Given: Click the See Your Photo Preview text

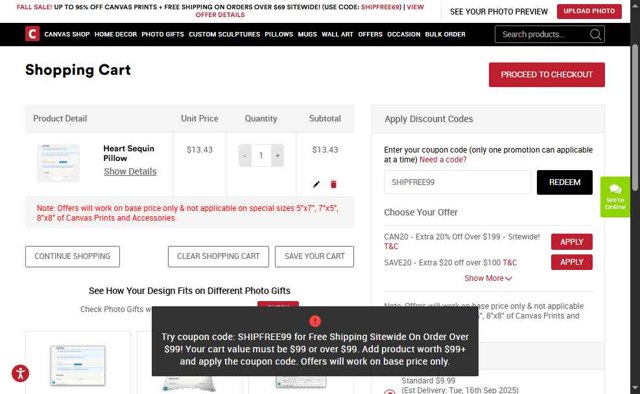Looking at the screenshot, I should tap(499, 12).
